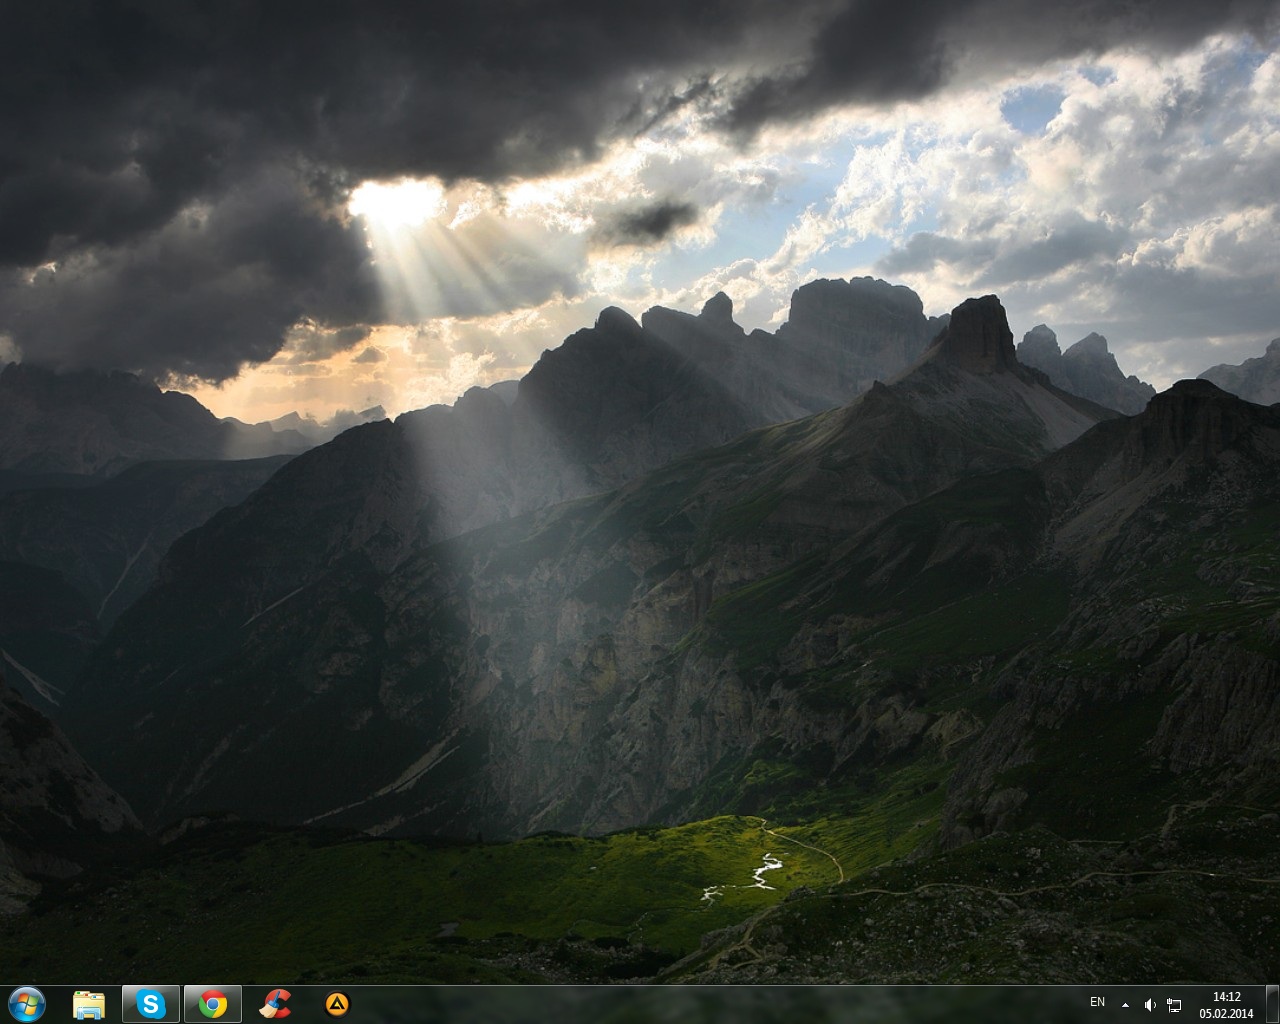Click the sunburst breaking through the clouds
This screenshot has height=1024, width=1280.
(x=396, y=203)
